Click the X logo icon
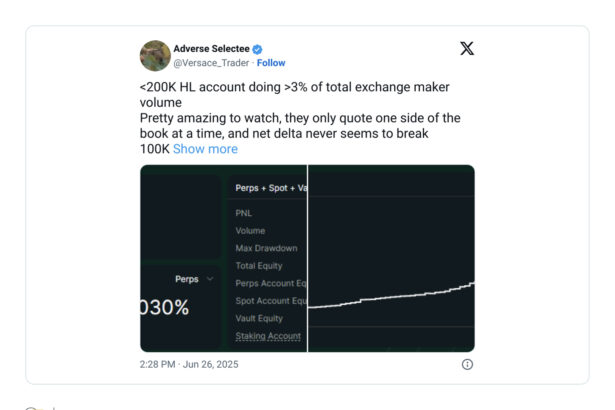The height and width of the screenshot is (410, 615). (466, 48)
